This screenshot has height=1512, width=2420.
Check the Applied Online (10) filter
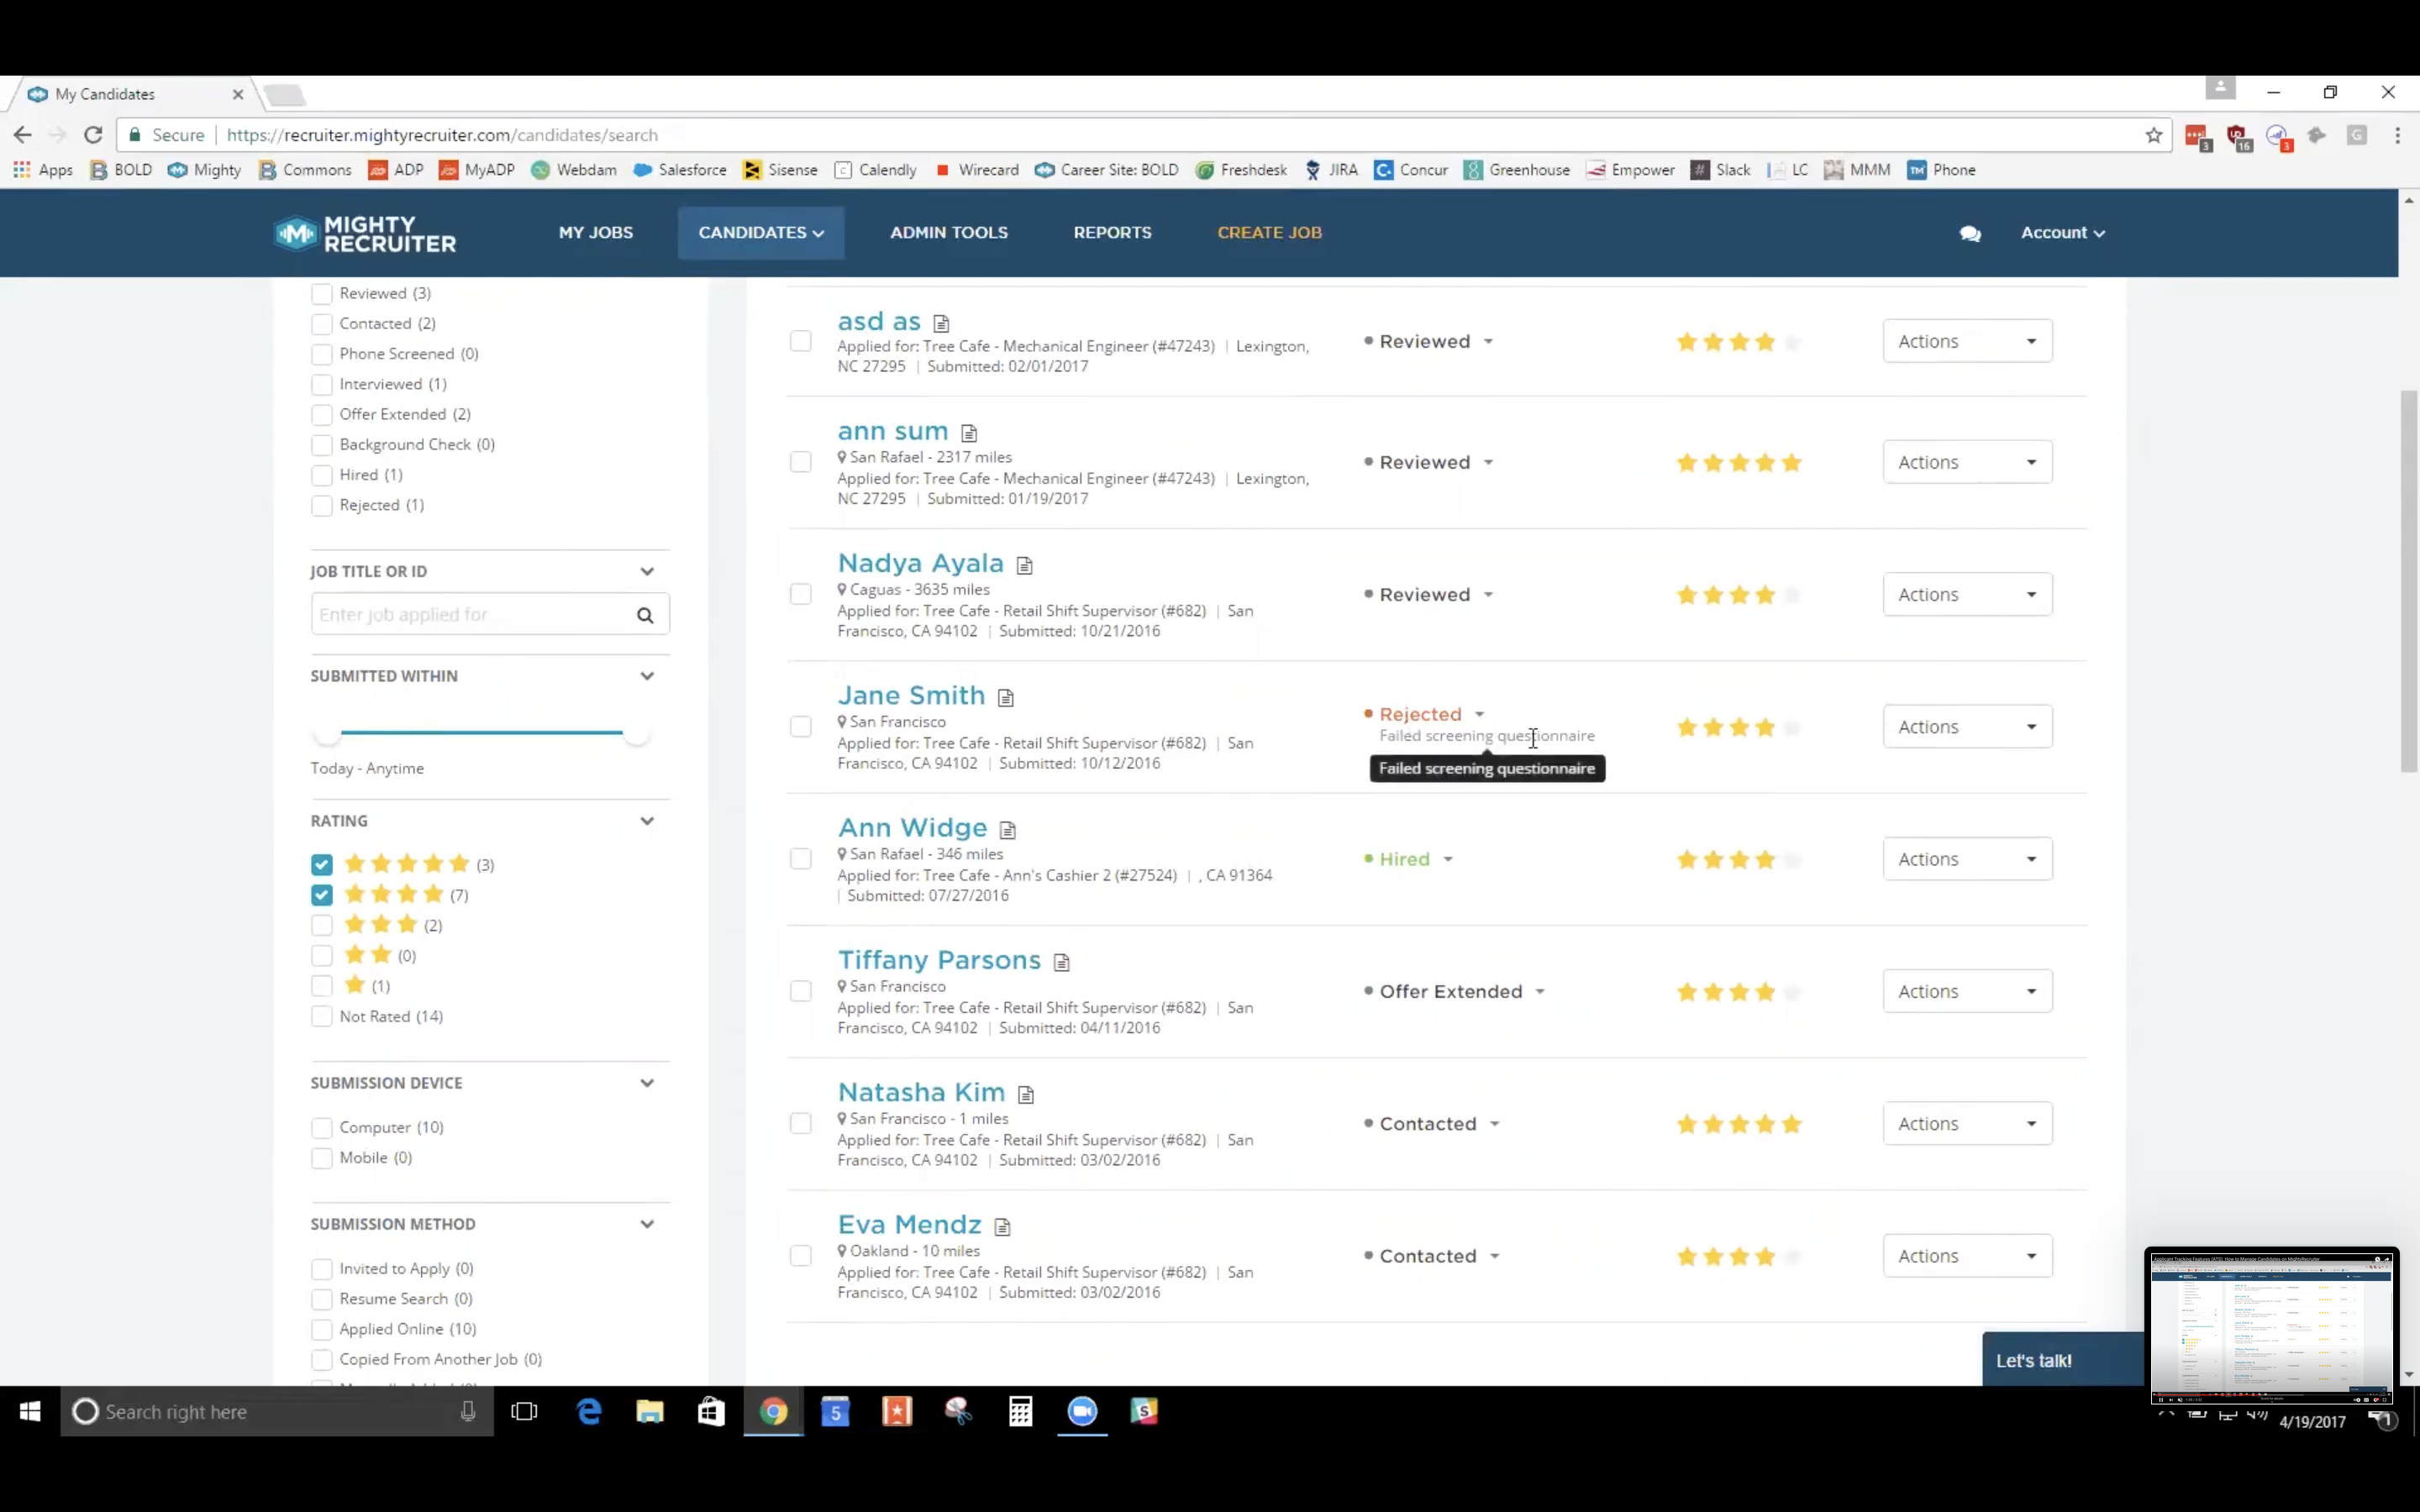tap(321, 1330)
